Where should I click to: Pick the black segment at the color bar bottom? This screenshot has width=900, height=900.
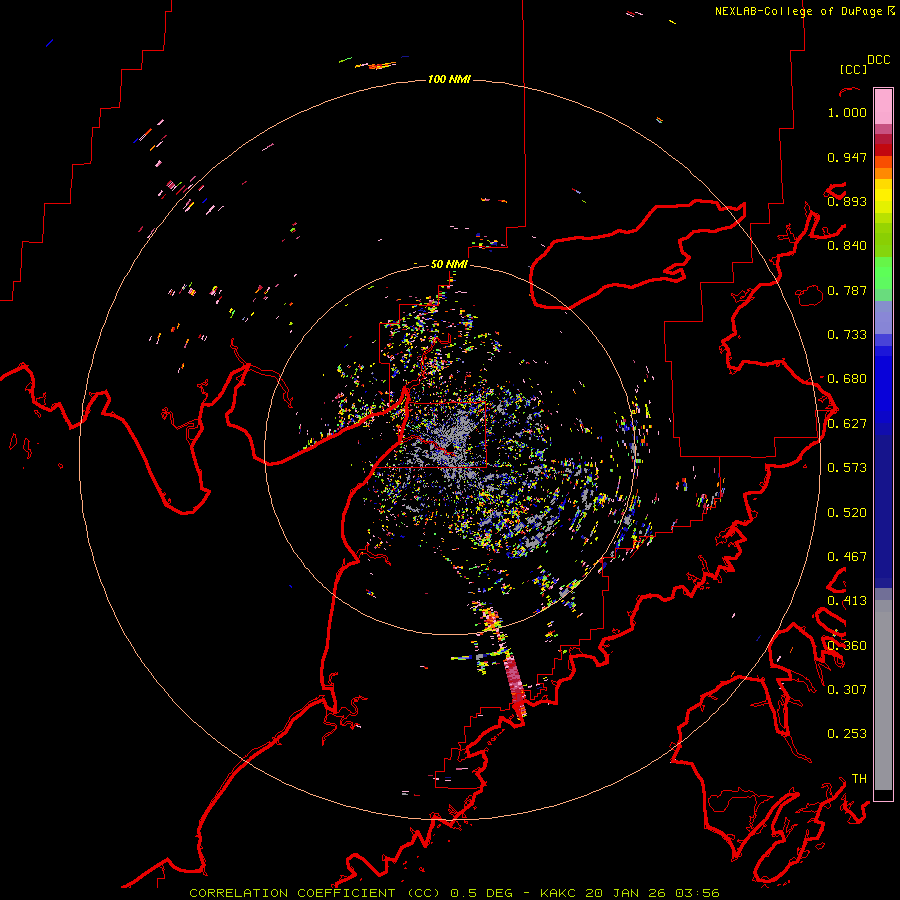(x=883, y=795)
